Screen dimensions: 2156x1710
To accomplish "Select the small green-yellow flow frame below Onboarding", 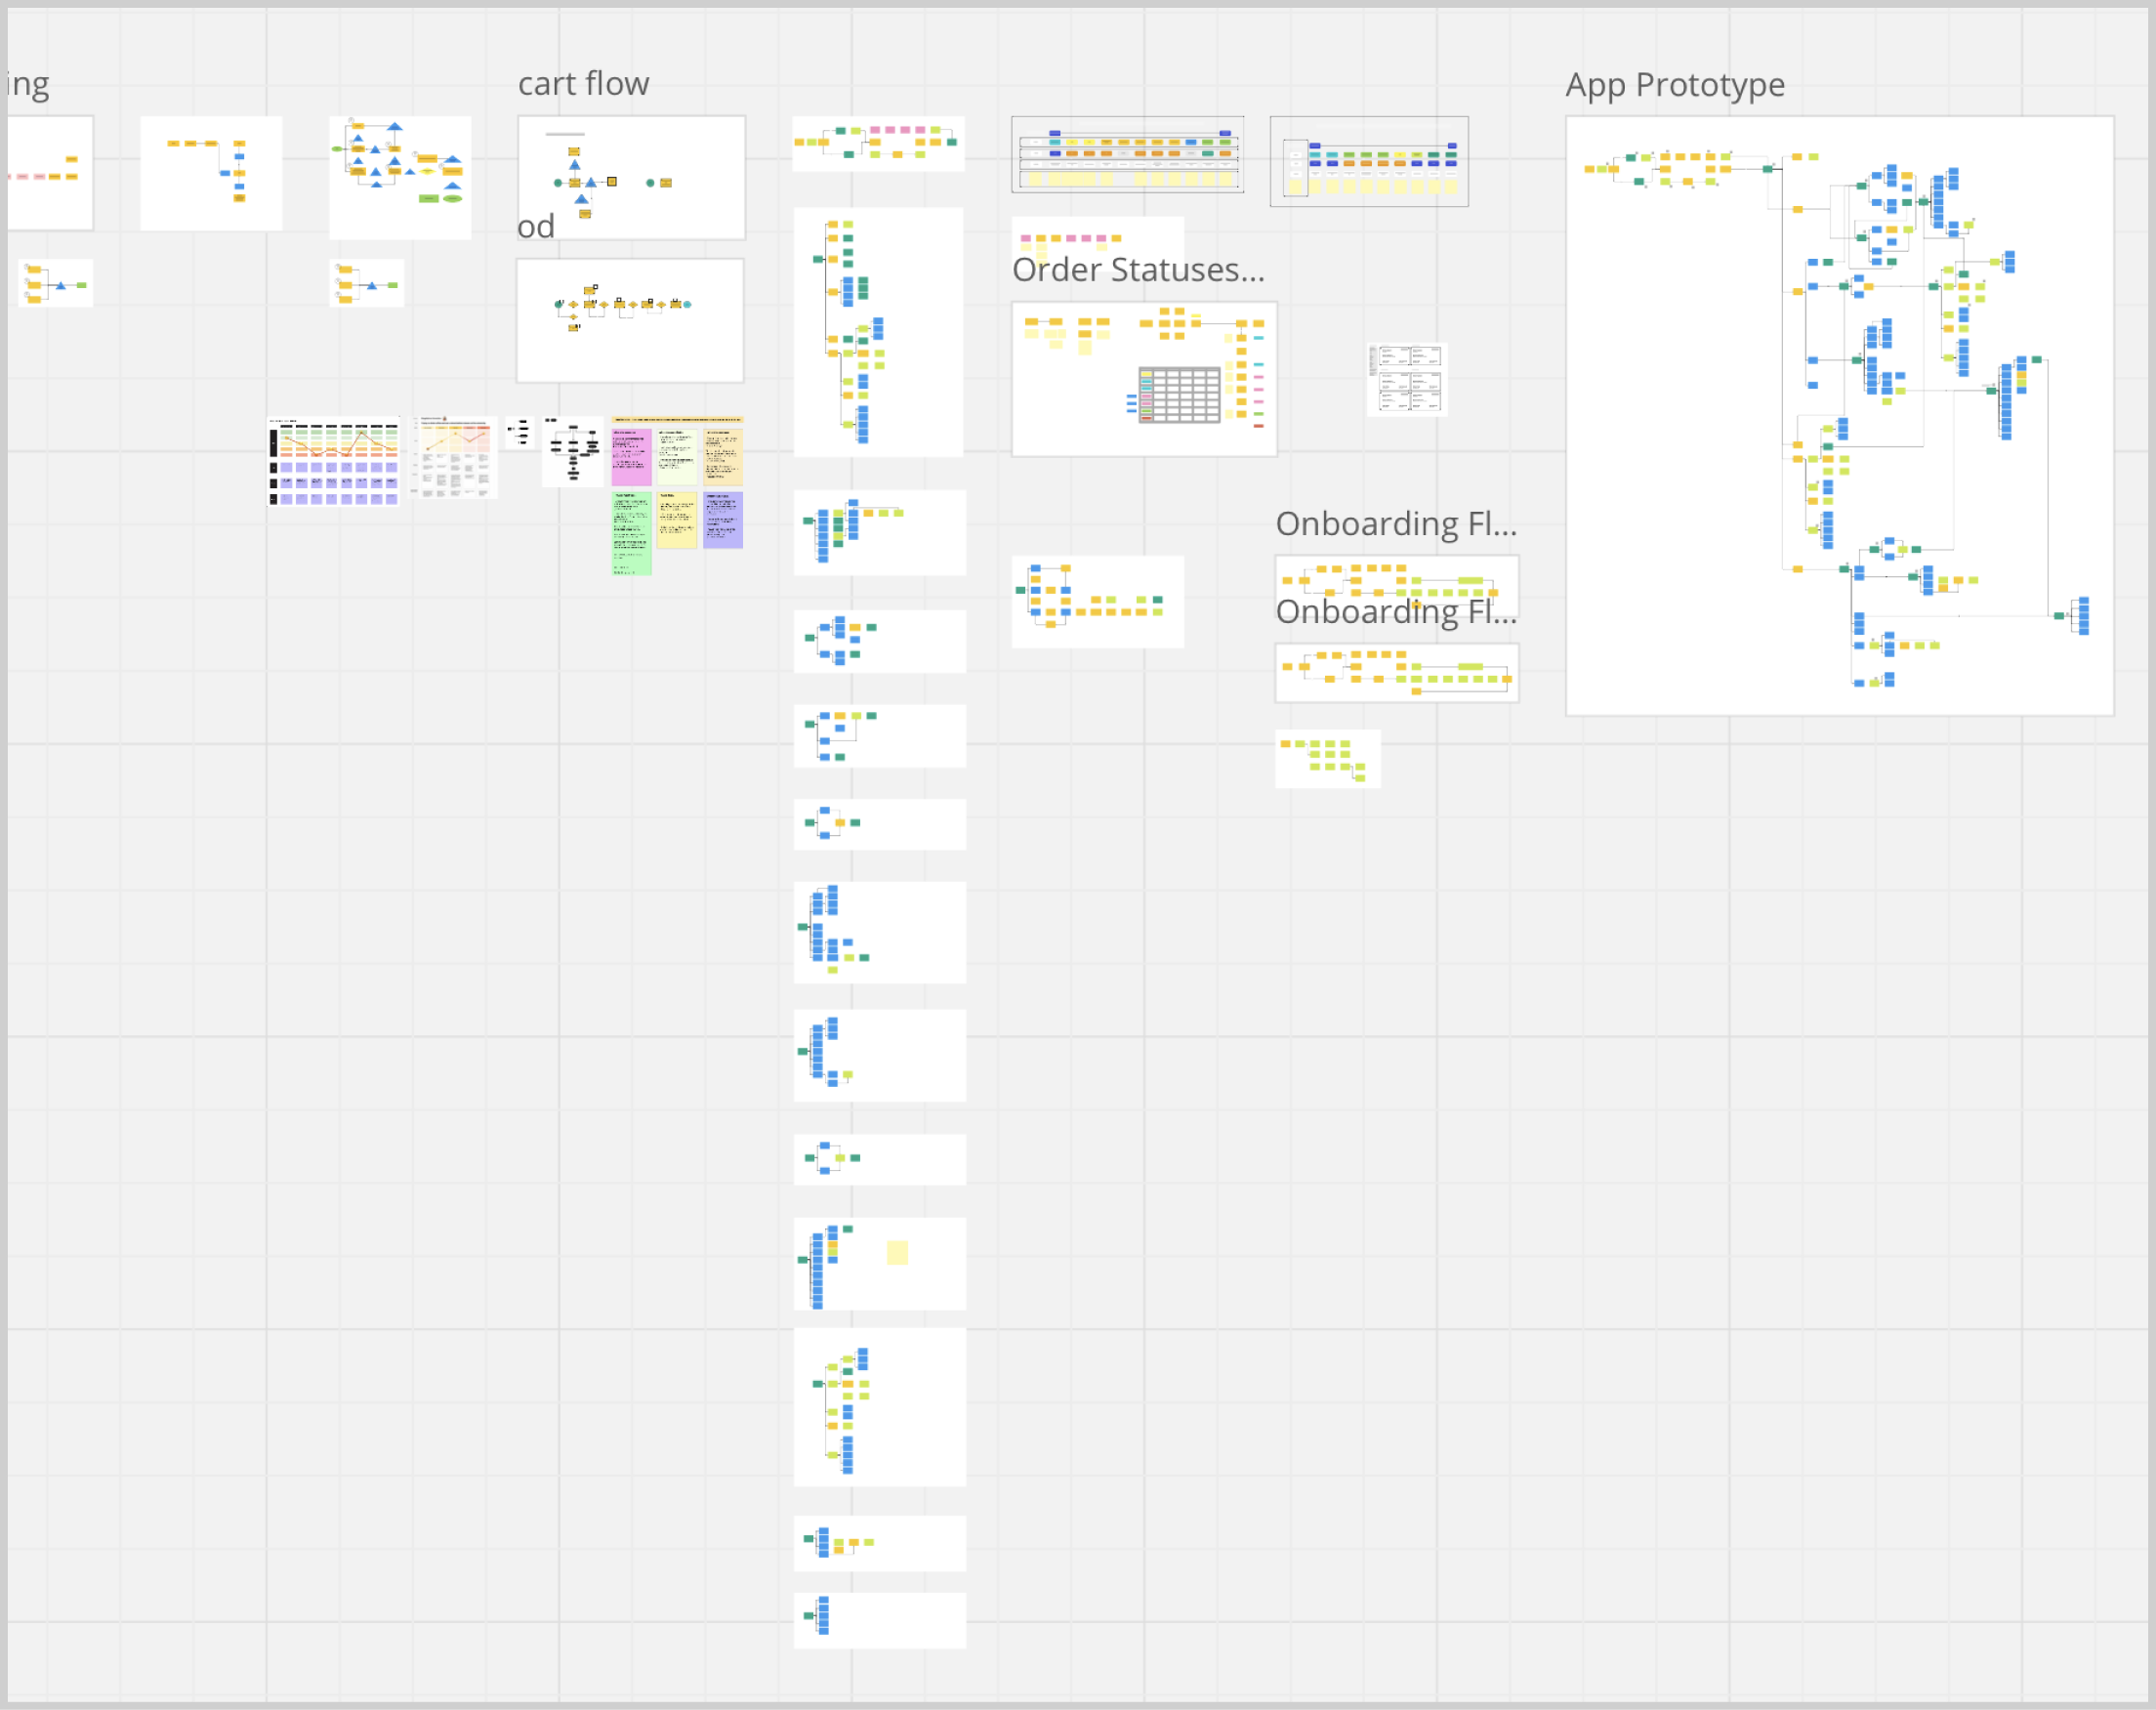I will click(1327, 758).
